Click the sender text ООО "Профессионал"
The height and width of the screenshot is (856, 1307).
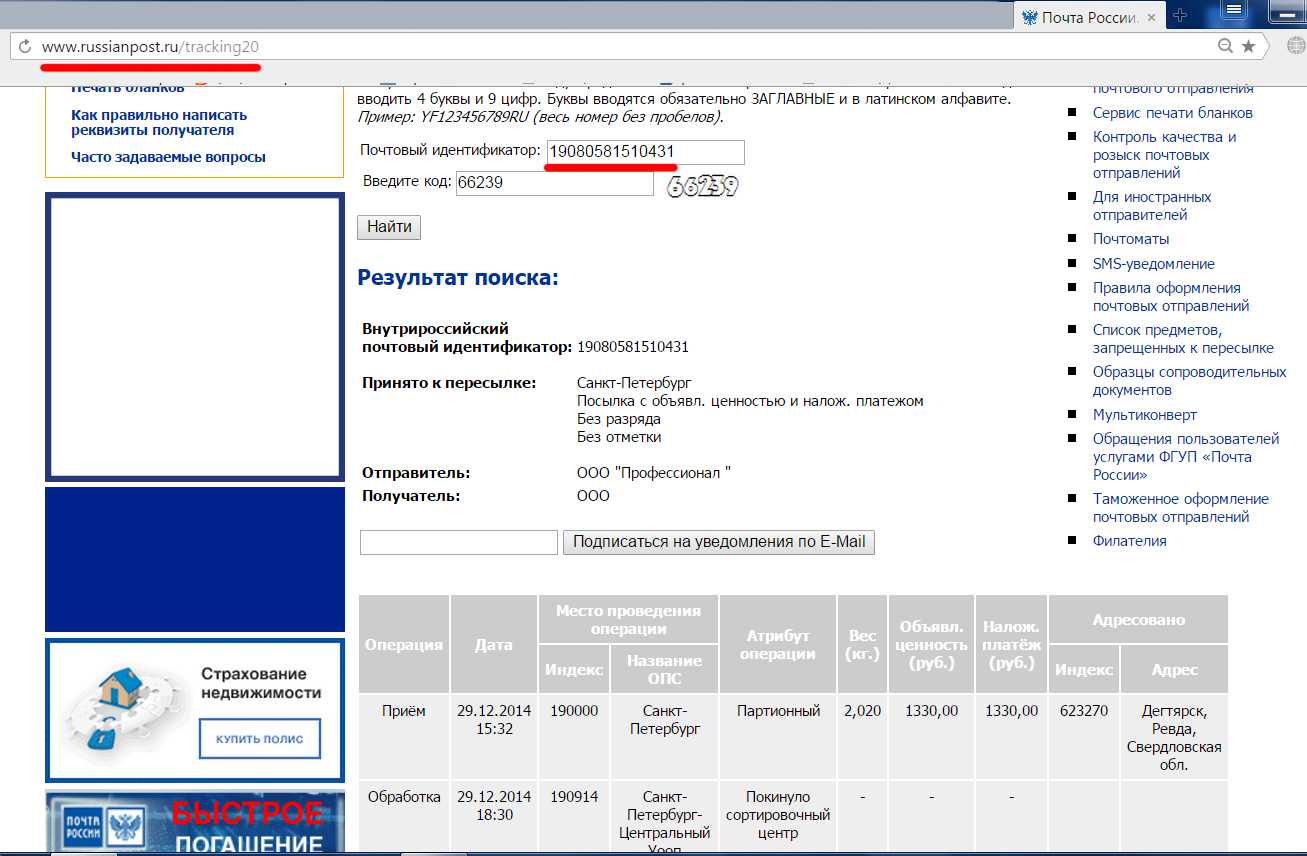tap(654, 473)
